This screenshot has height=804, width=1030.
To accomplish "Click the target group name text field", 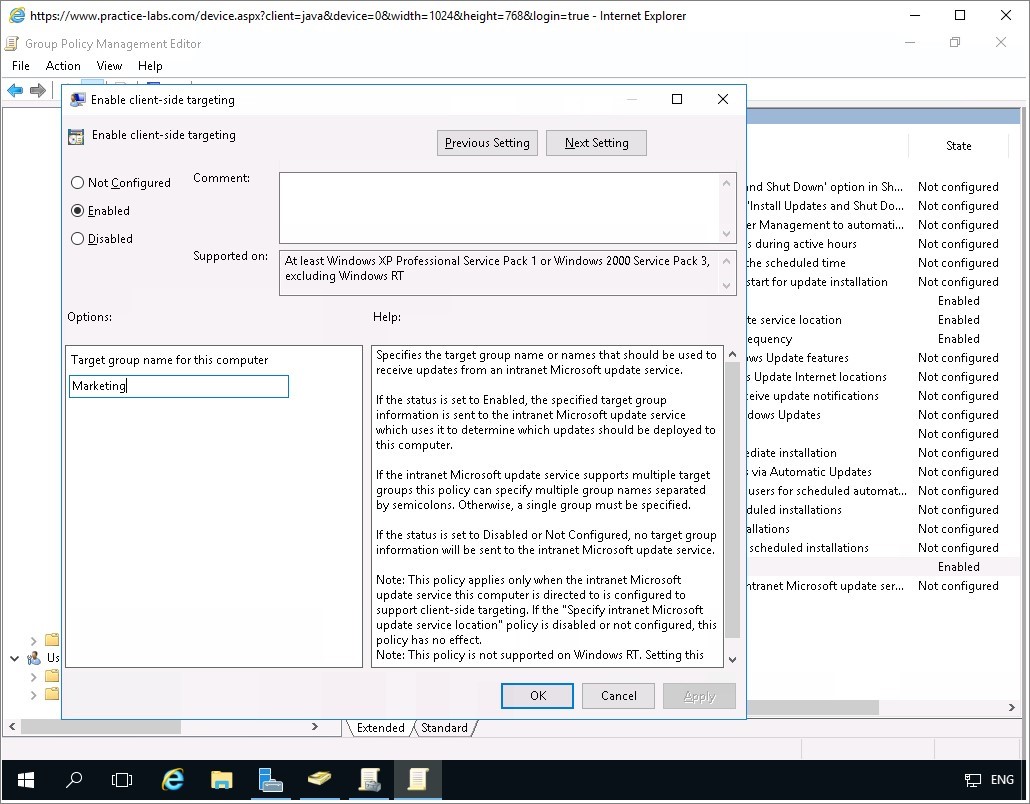I will (x=179, y=386).
